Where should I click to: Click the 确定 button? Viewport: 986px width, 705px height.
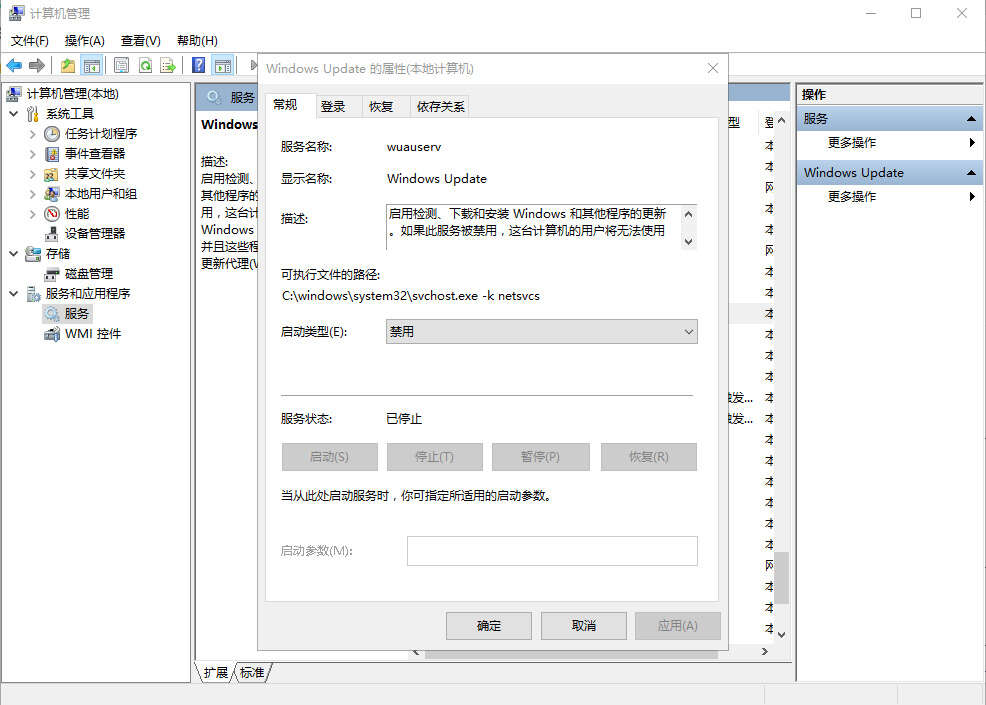pyautogui.click(x=489, y=626)
